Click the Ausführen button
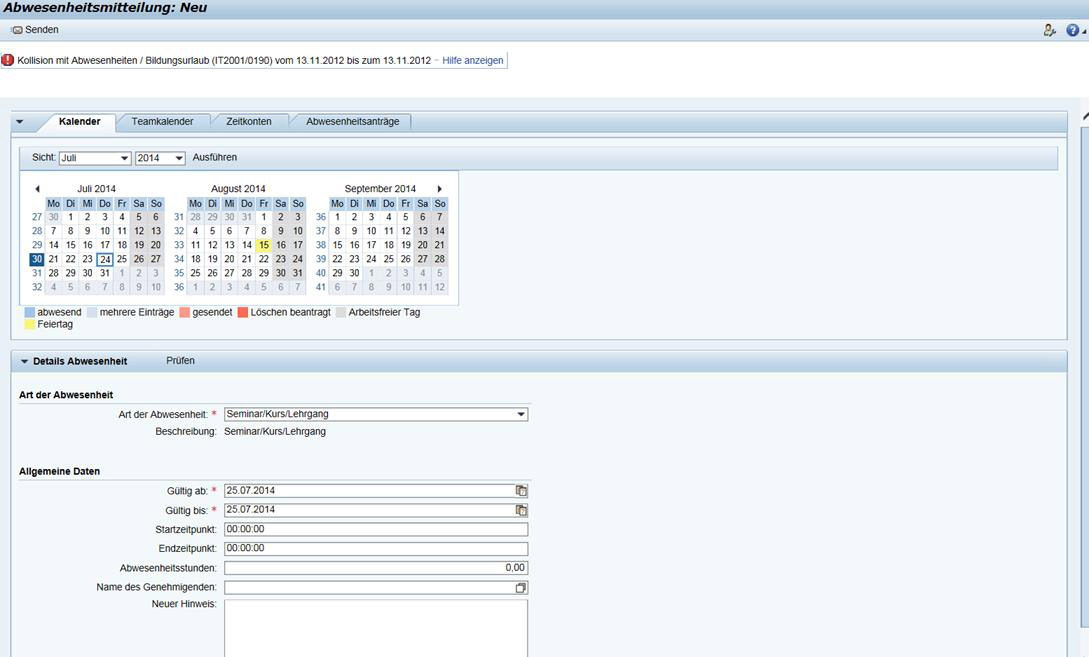 215,158
